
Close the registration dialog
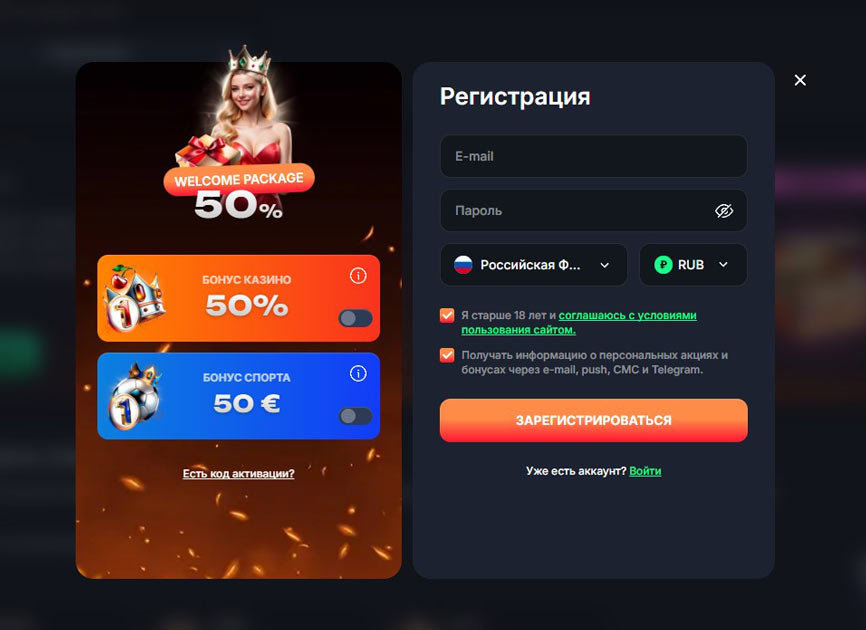click(x=800, y=80)
